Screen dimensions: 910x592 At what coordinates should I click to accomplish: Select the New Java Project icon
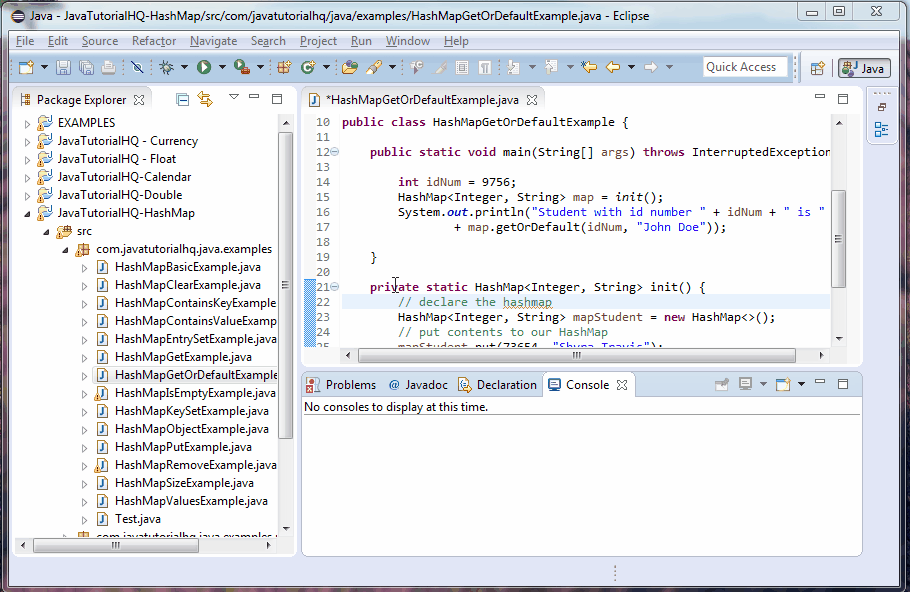pyautogui.click(x=284, y=69)
